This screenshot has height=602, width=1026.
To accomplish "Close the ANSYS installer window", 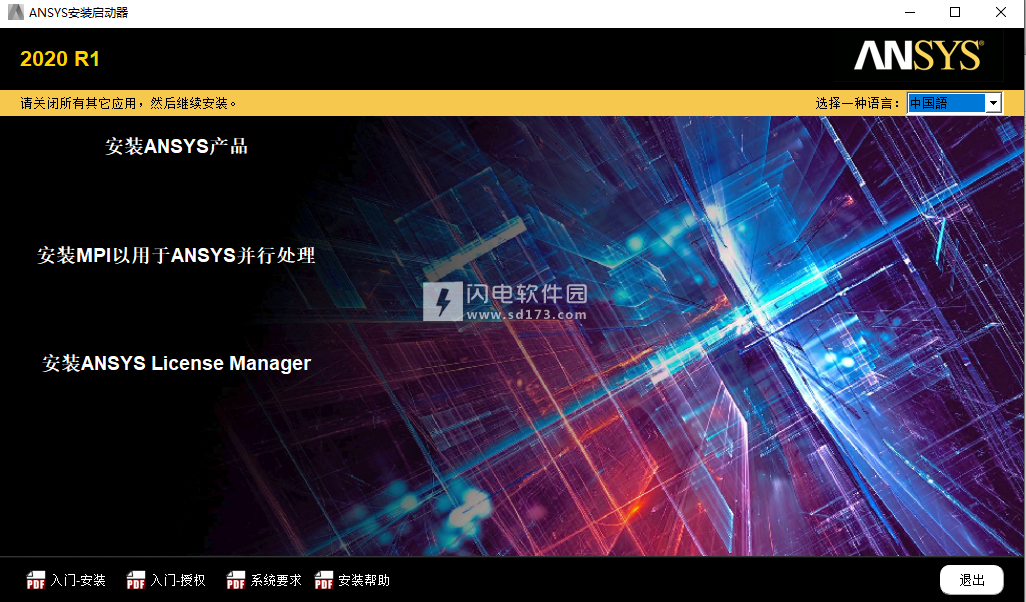I will [1000, 12].
